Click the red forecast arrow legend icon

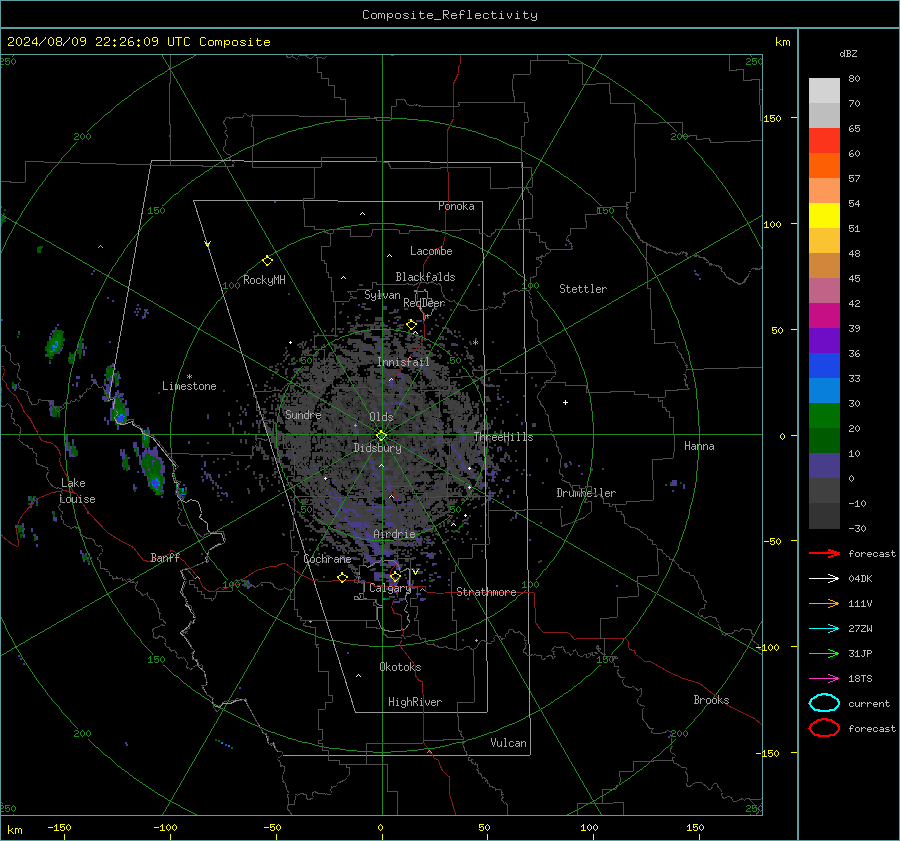[x=824, y=553]
